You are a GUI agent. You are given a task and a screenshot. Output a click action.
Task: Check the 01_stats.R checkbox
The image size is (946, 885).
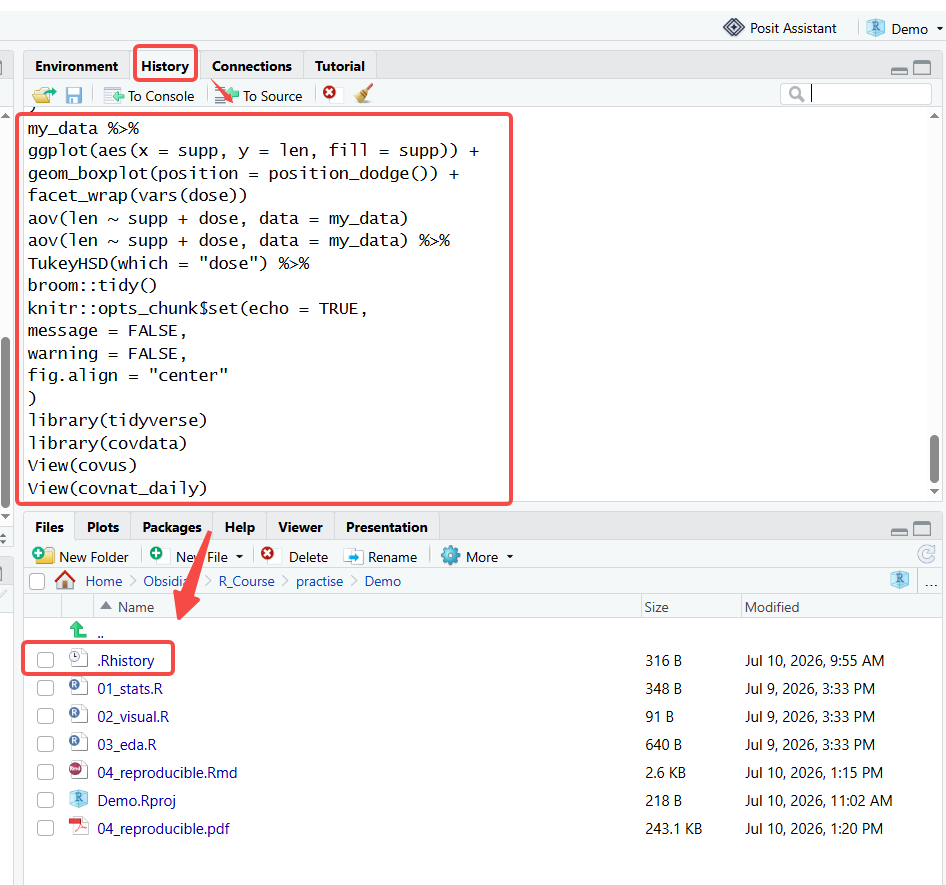click(45, 688)
